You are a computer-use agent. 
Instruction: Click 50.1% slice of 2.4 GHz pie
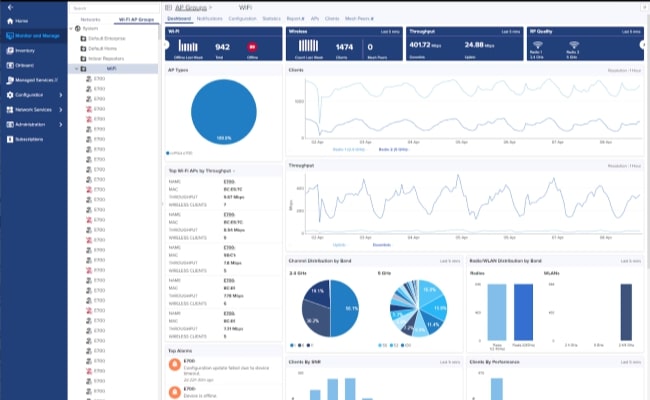pyautogui.click(x=347, y=308)
